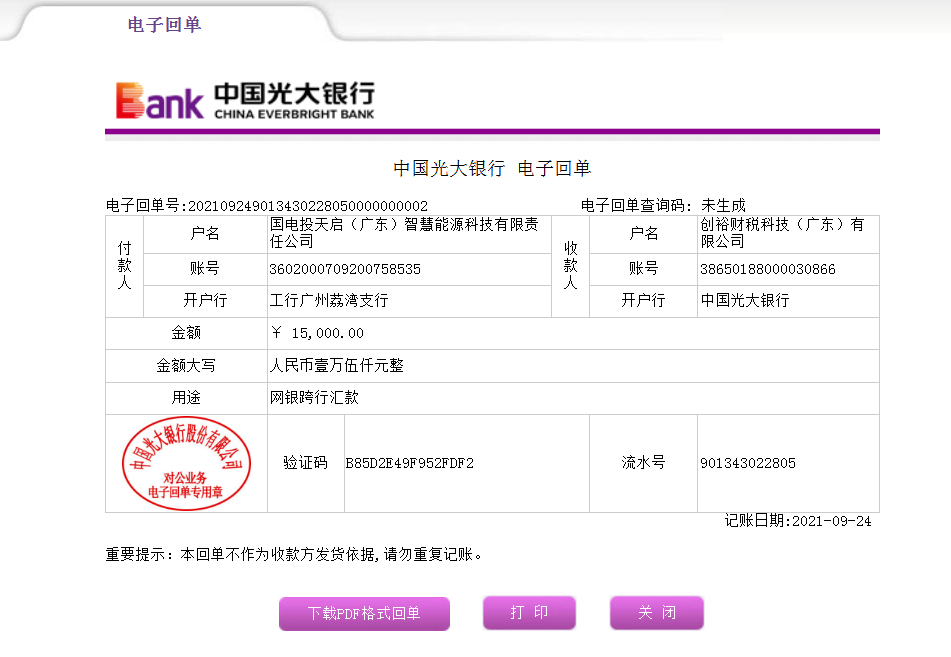Select query code status 未生成

pos(723,206)
